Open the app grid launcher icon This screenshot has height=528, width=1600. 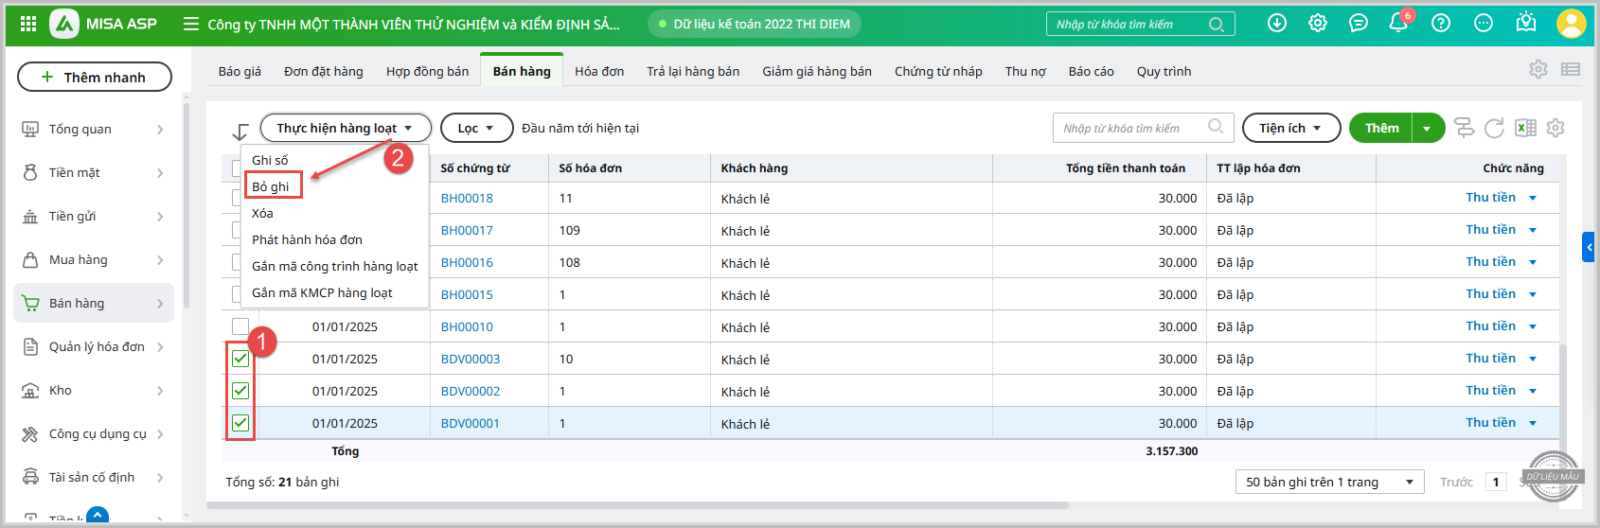tap(28, 24)
